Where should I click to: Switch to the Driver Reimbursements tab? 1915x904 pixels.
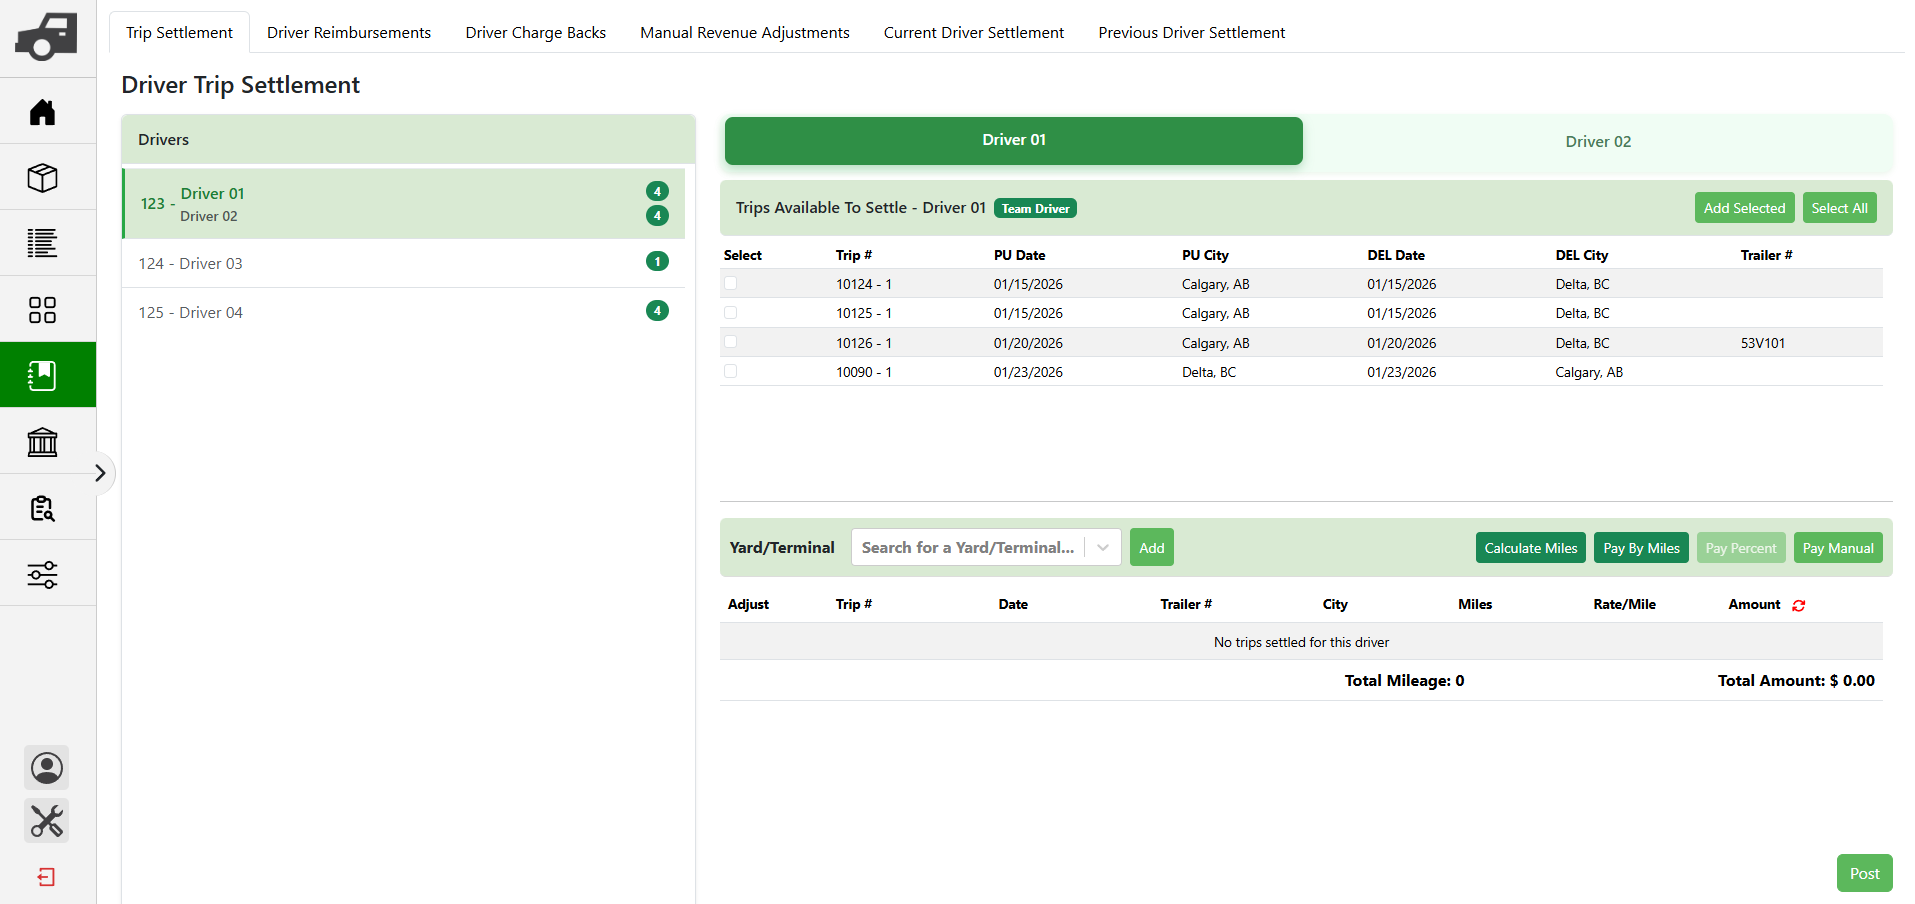(x=349, y=33)
